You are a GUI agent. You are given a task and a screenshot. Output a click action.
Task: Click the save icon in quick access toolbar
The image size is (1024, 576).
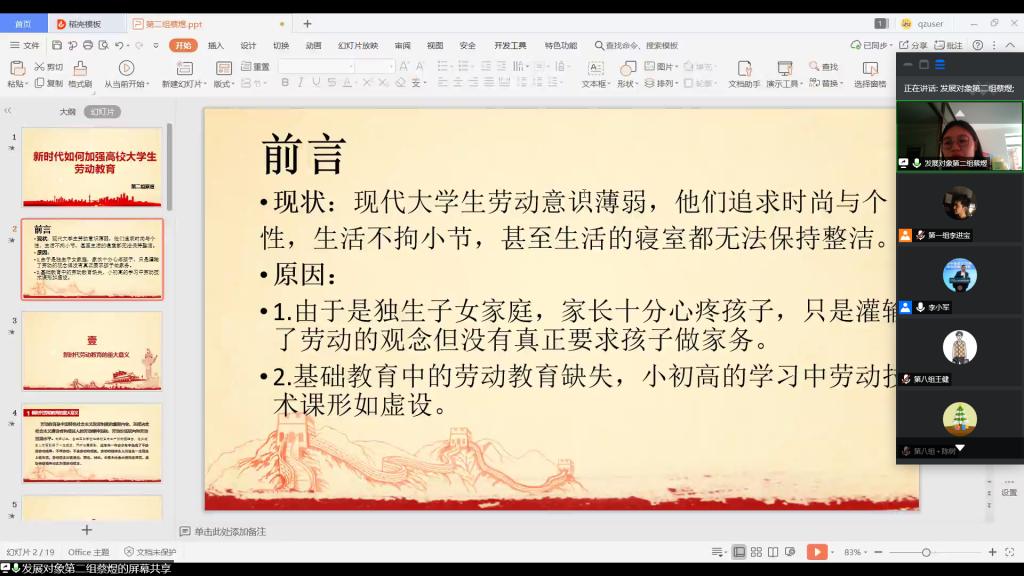(x=57, y=45)
